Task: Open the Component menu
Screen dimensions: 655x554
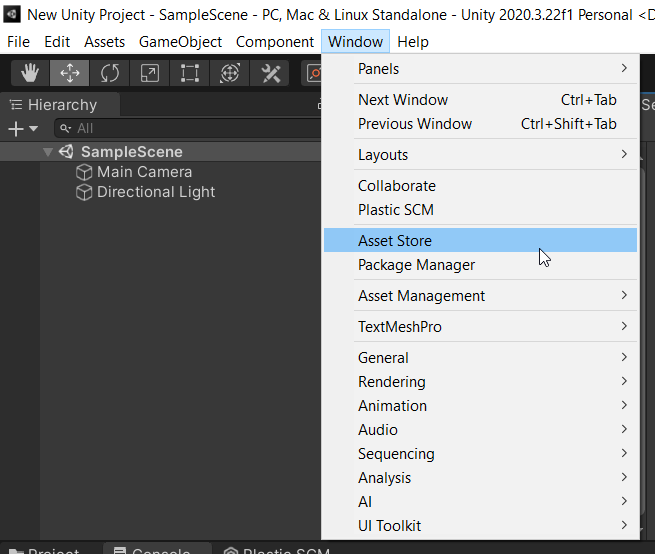Action: tap(275, 42)
